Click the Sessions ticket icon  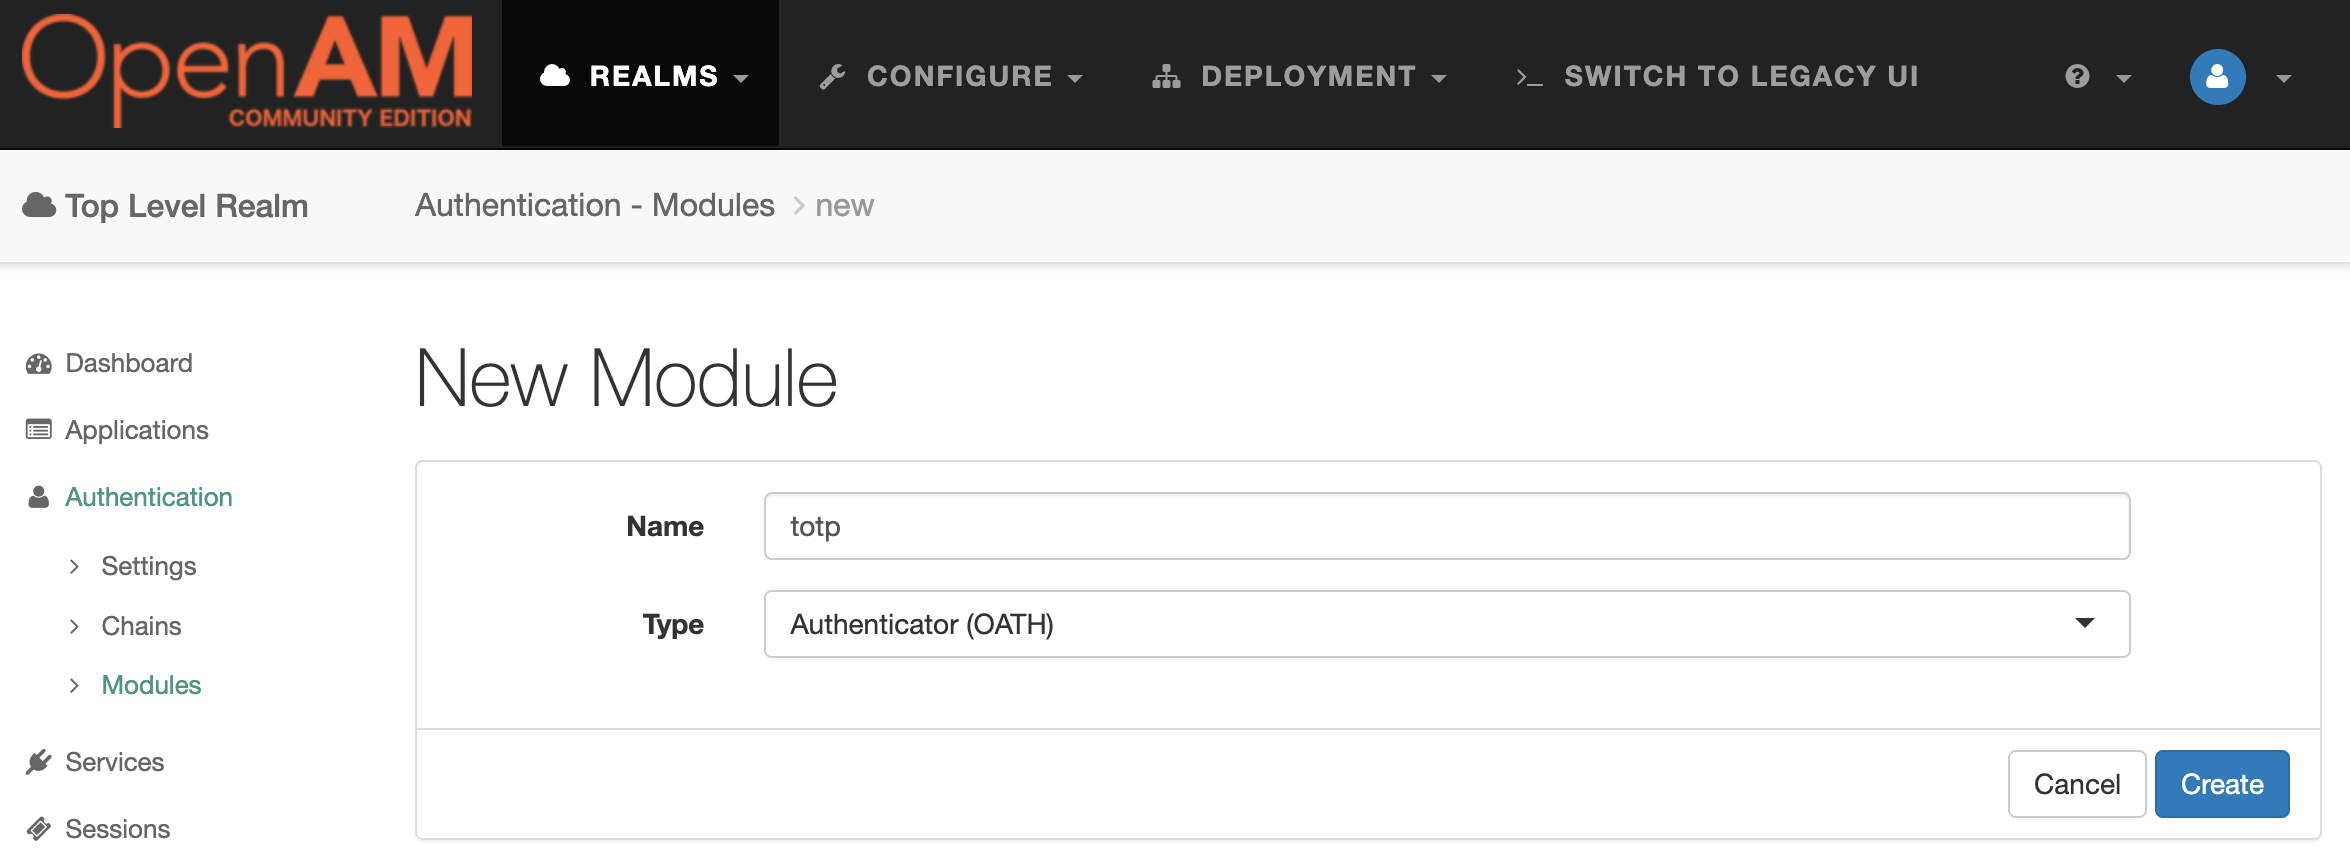click(39, 829)
